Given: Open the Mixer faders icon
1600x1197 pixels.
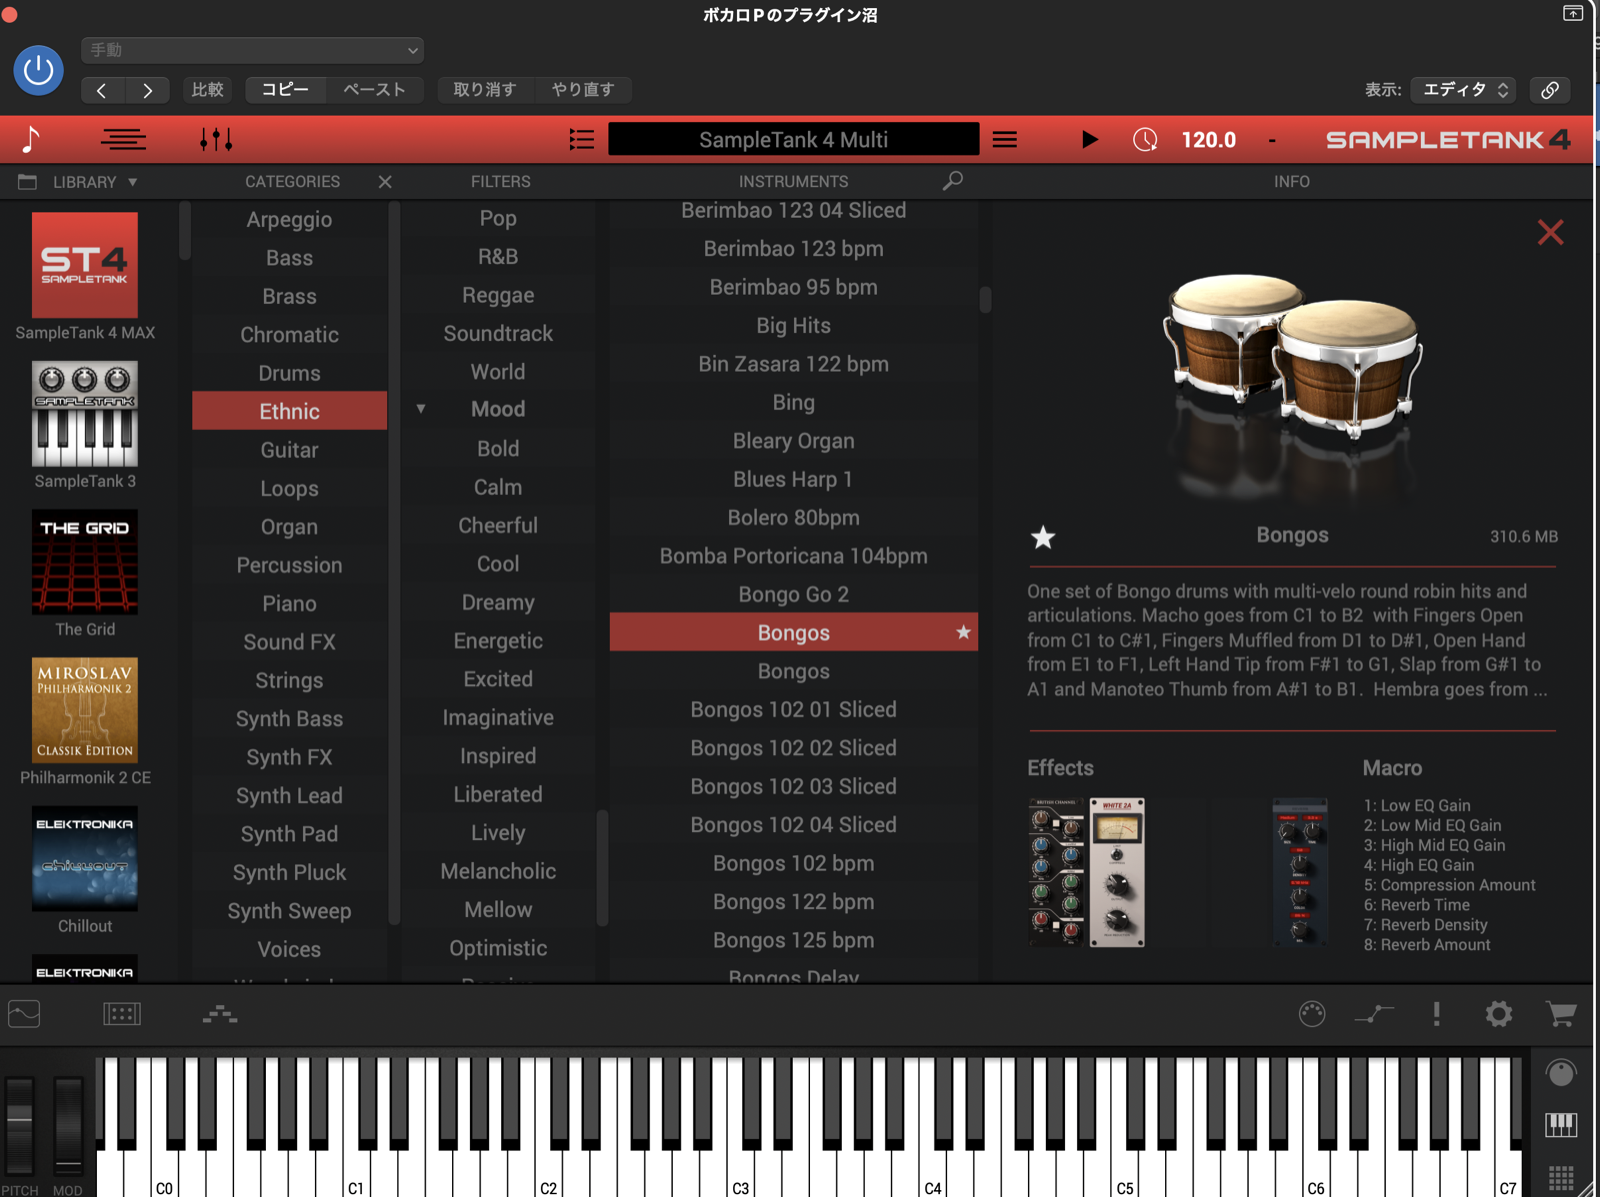Looking at the screenshot, I should click(x=216, y=140).
